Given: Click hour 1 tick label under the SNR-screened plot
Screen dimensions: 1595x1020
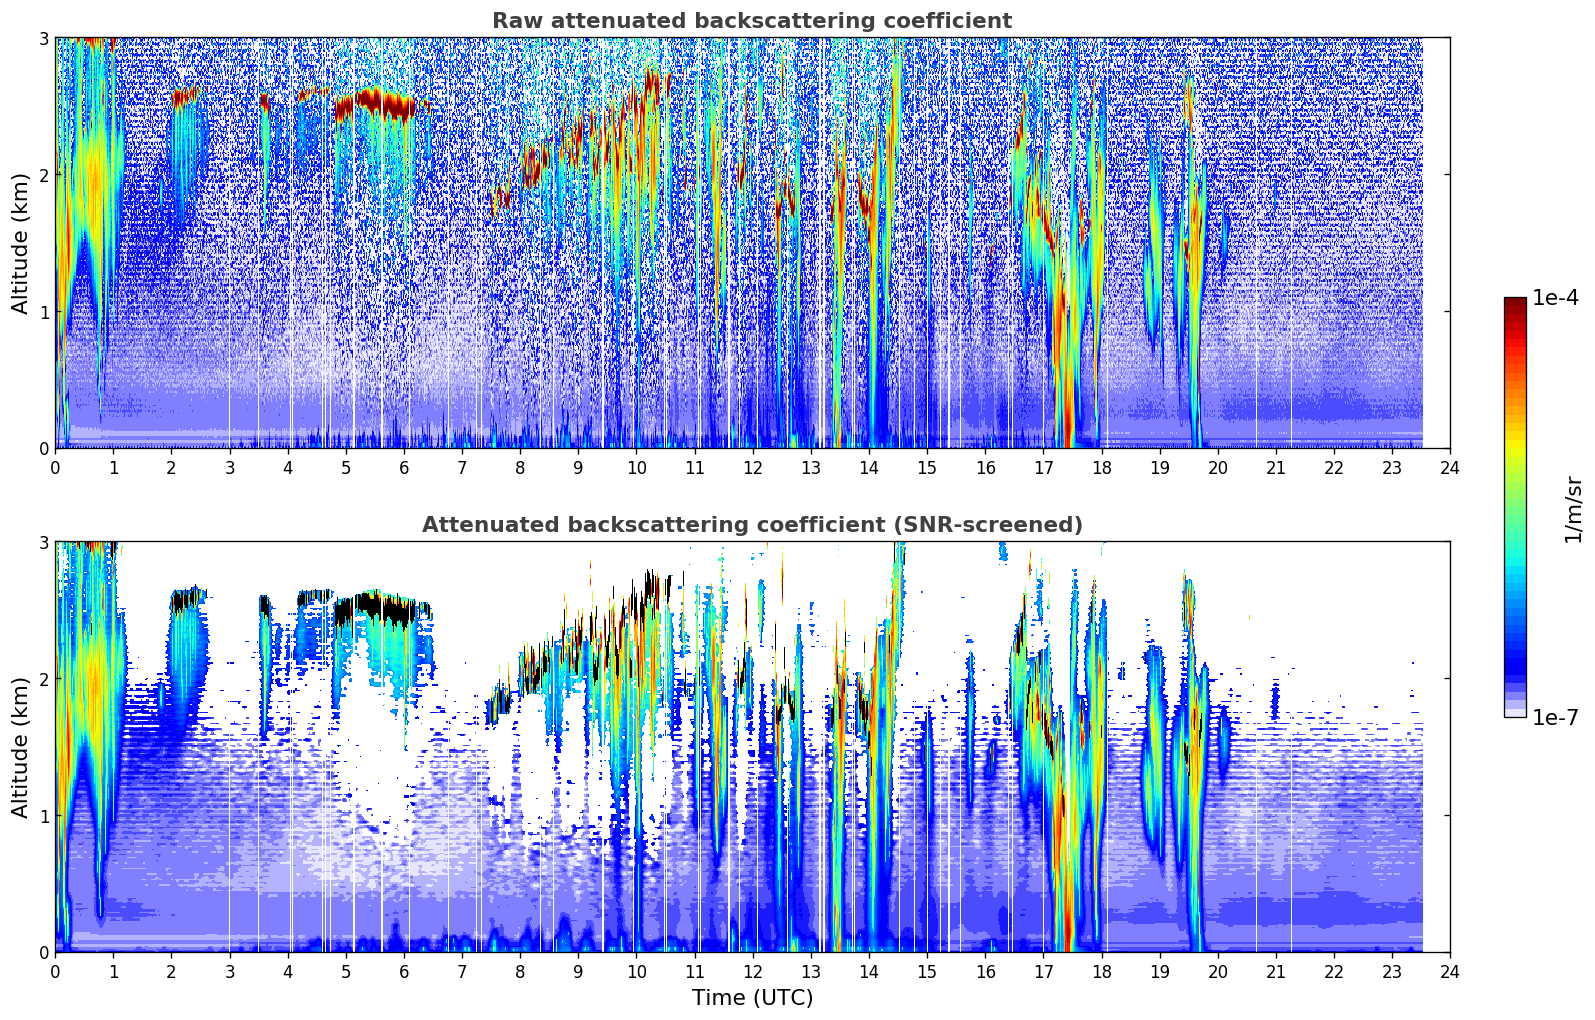Looking at the screenshot, I should point(113,971).
